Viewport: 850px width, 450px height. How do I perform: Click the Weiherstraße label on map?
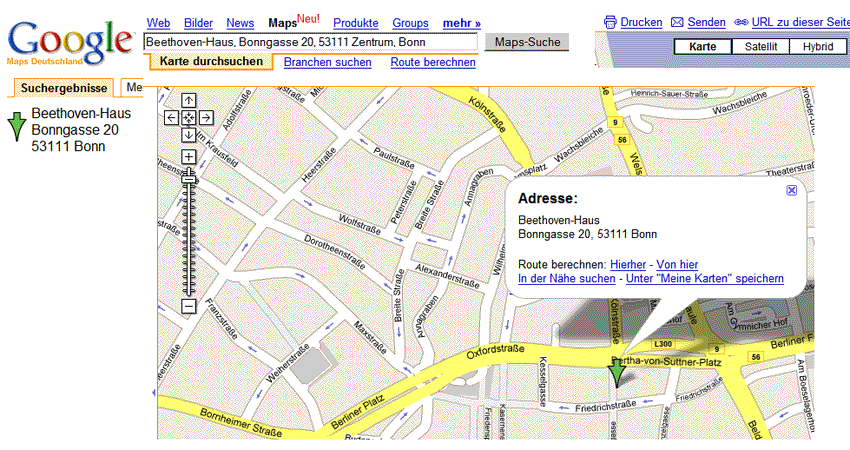[287, 363]
